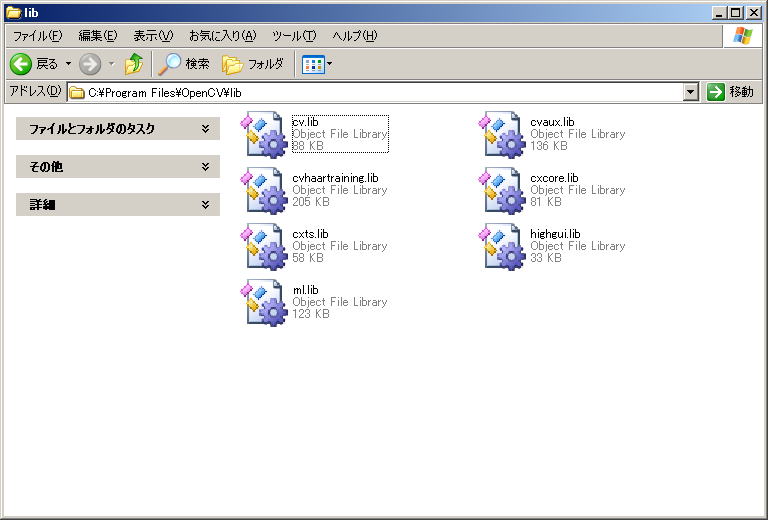Open the Views dropdown arrow
This screenshot has height=520, width=768.
(x=330, y=64)
